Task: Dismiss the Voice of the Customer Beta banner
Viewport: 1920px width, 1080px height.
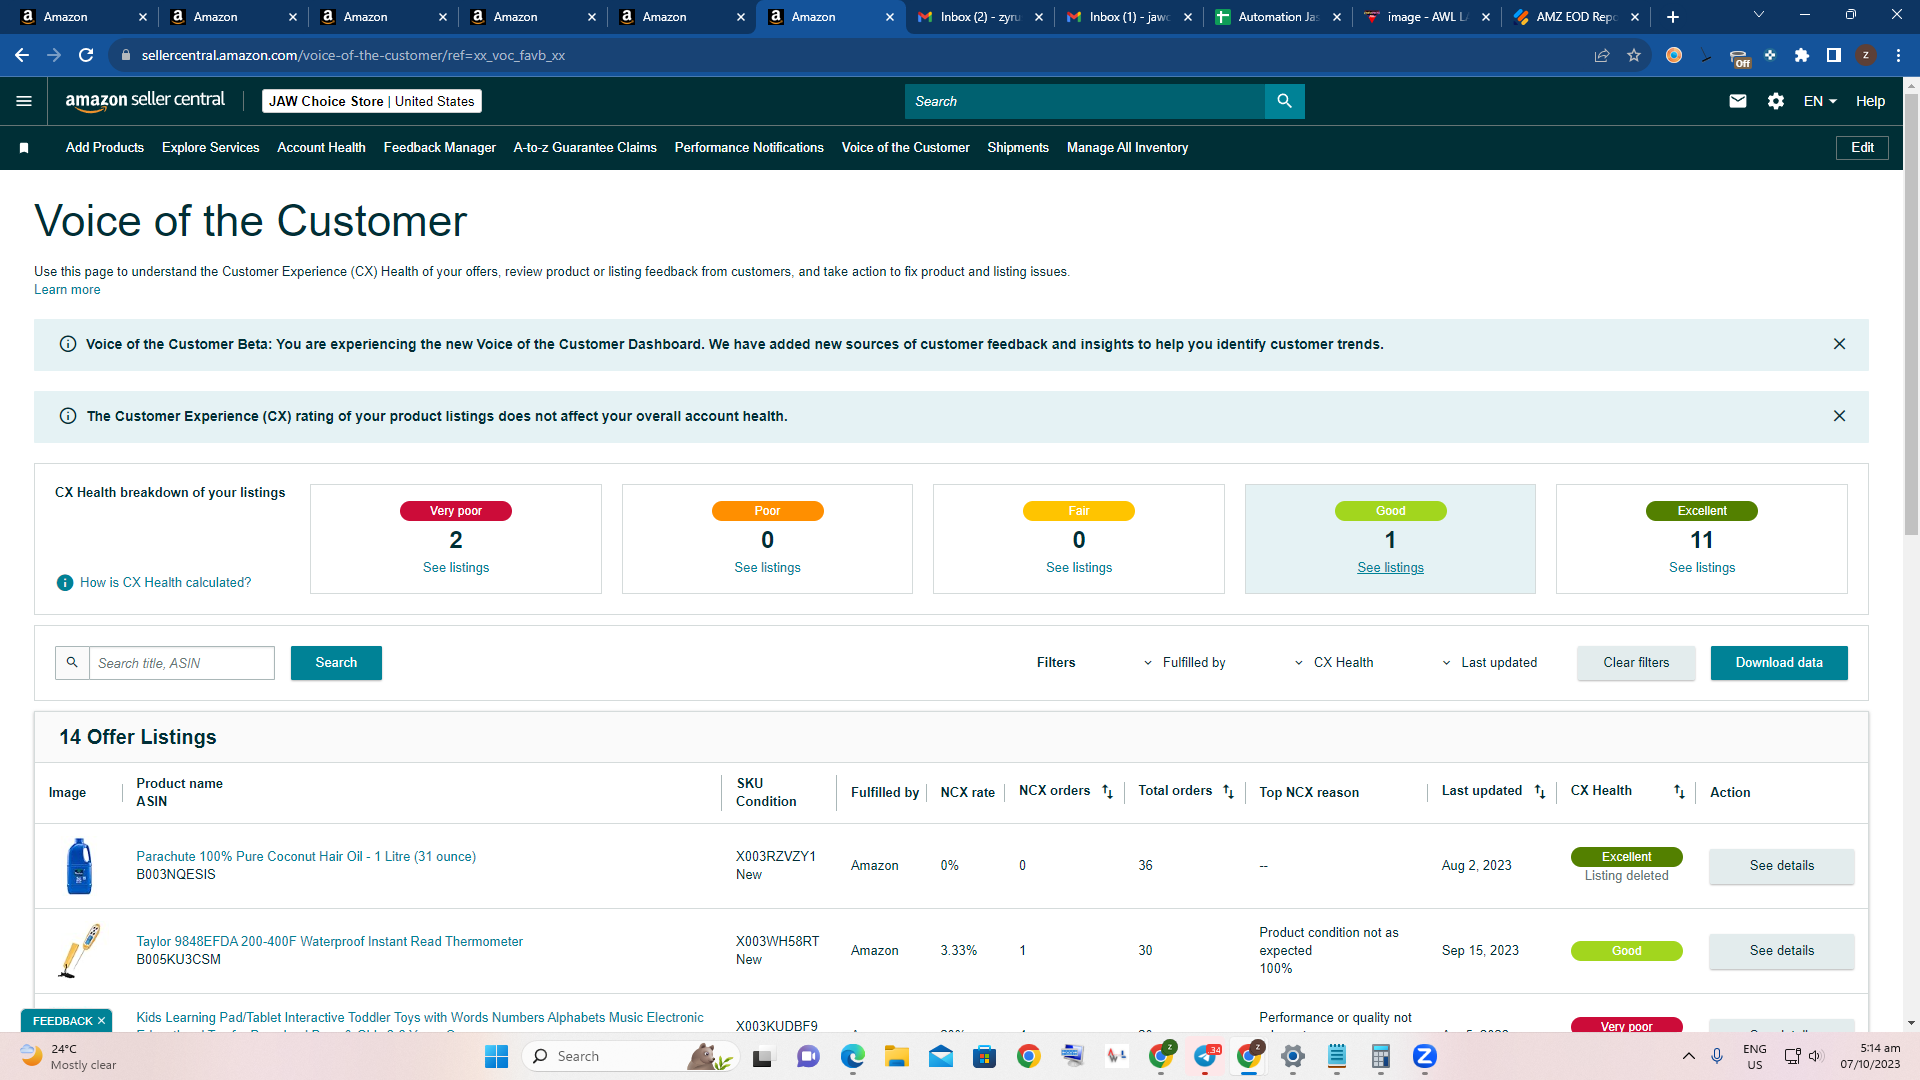Action: click(1839, 344)
